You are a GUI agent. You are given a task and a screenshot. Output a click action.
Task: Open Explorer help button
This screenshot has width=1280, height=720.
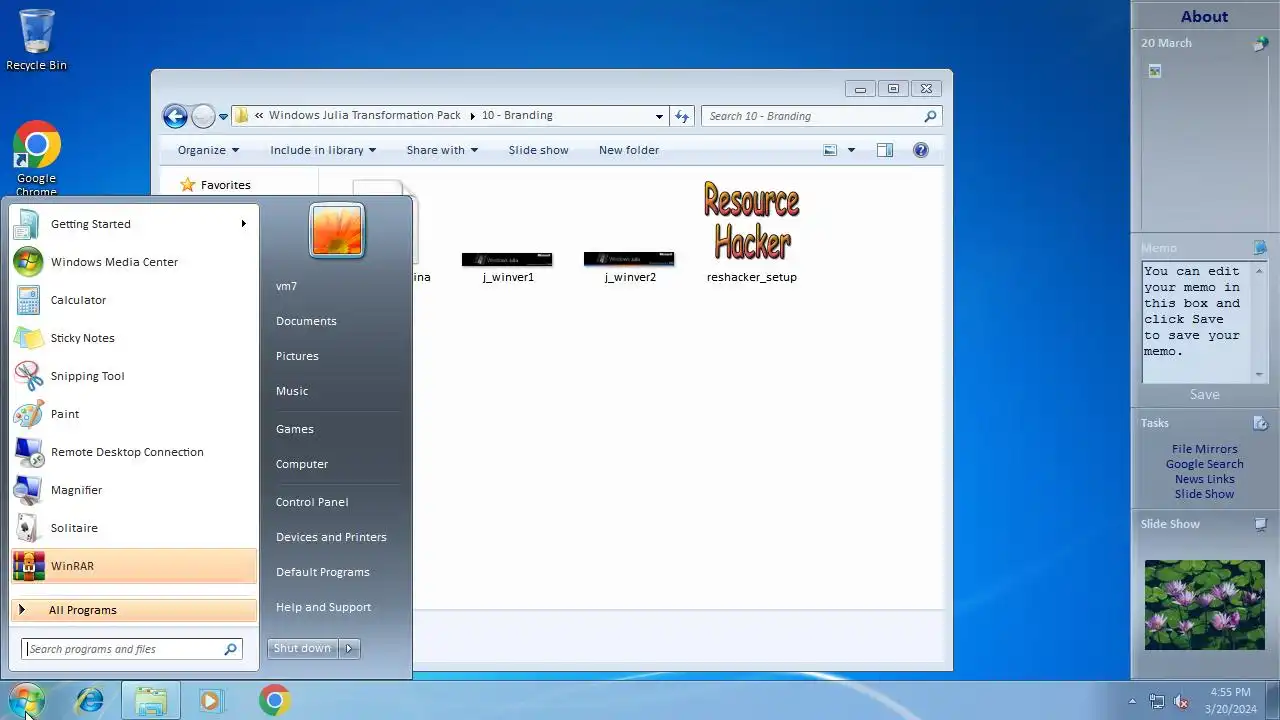tap(921, 150)
